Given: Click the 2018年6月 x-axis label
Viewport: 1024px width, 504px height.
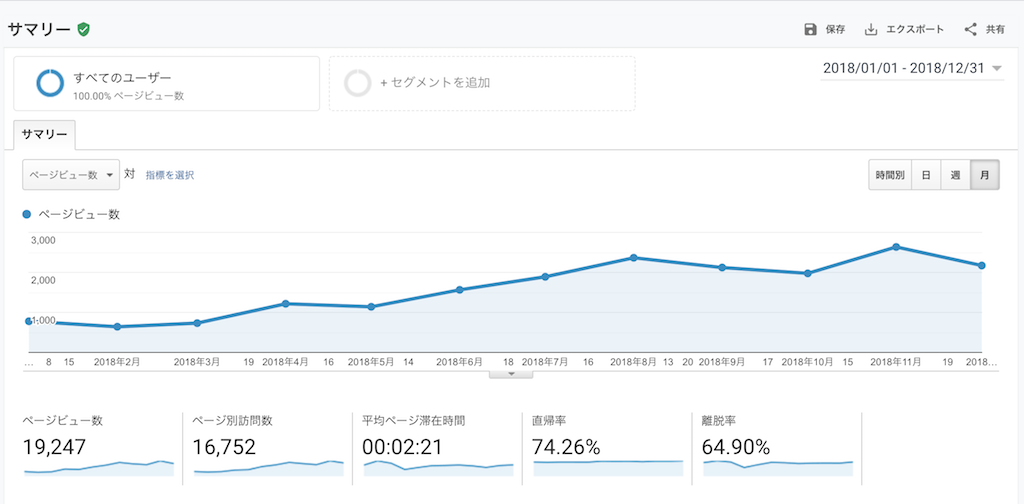Looking at the screenshot, I should point(459,361).
